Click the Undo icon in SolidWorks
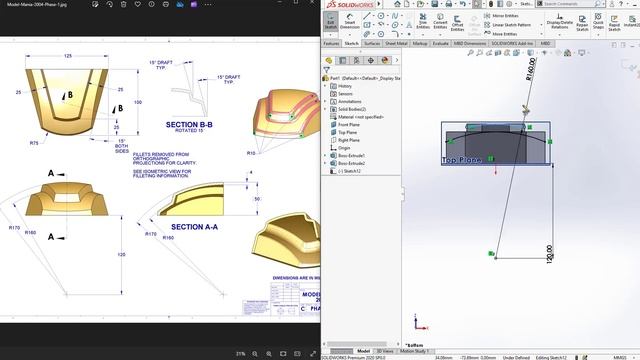The height and width of the screenshot is (360, 640). point(462,4)
